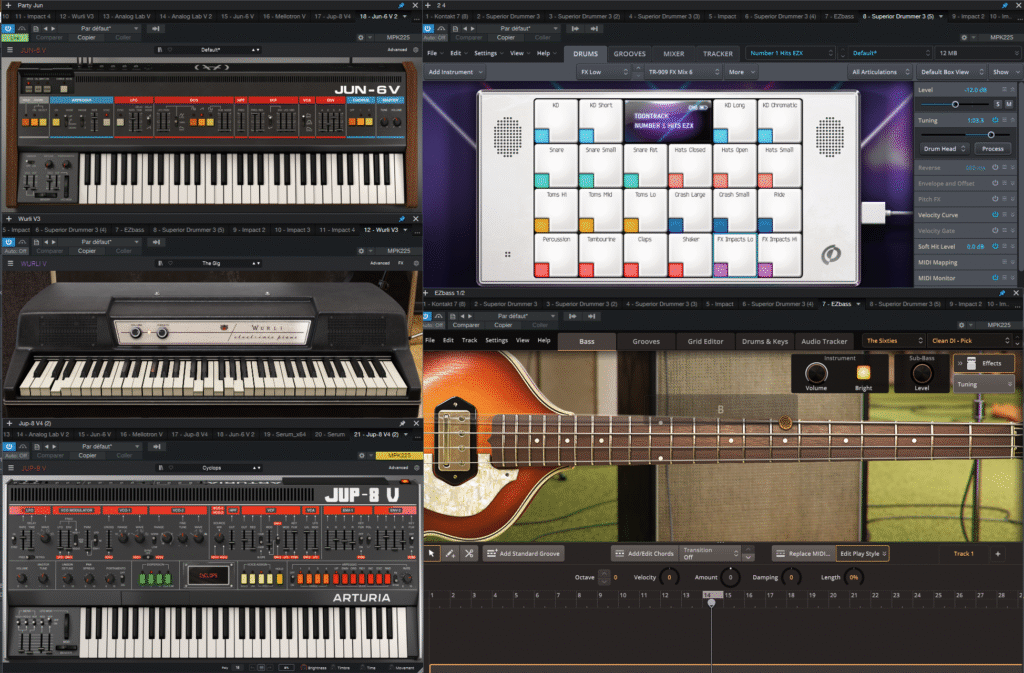1024x673 pixels.
Task: Open The Sixties library dropdown in EZbass
Action: tap(893, 341)
